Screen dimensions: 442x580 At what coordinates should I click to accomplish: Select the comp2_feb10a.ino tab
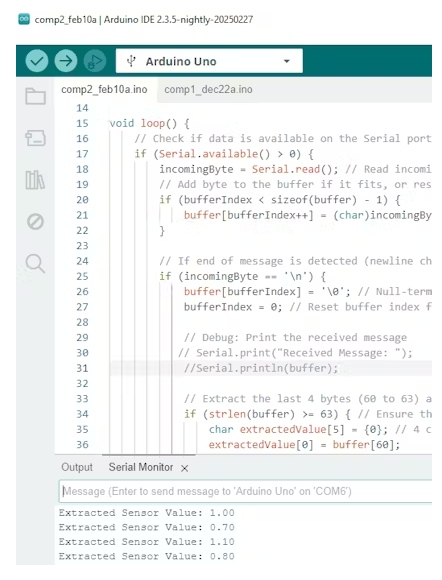104,90
